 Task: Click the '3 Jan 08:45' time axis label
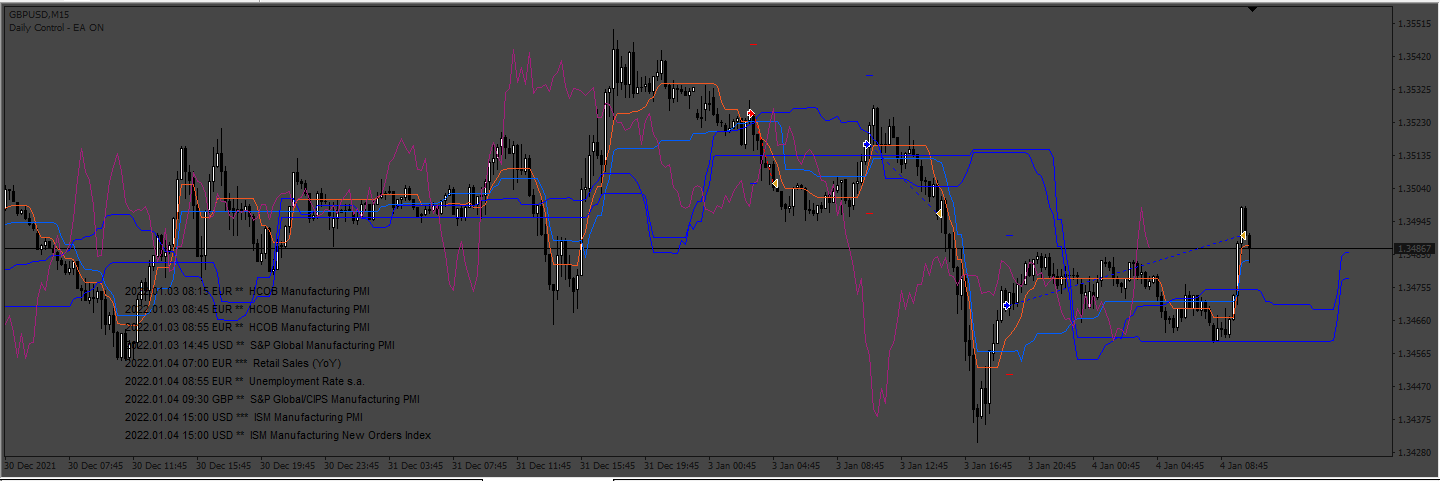click(862, 465)
